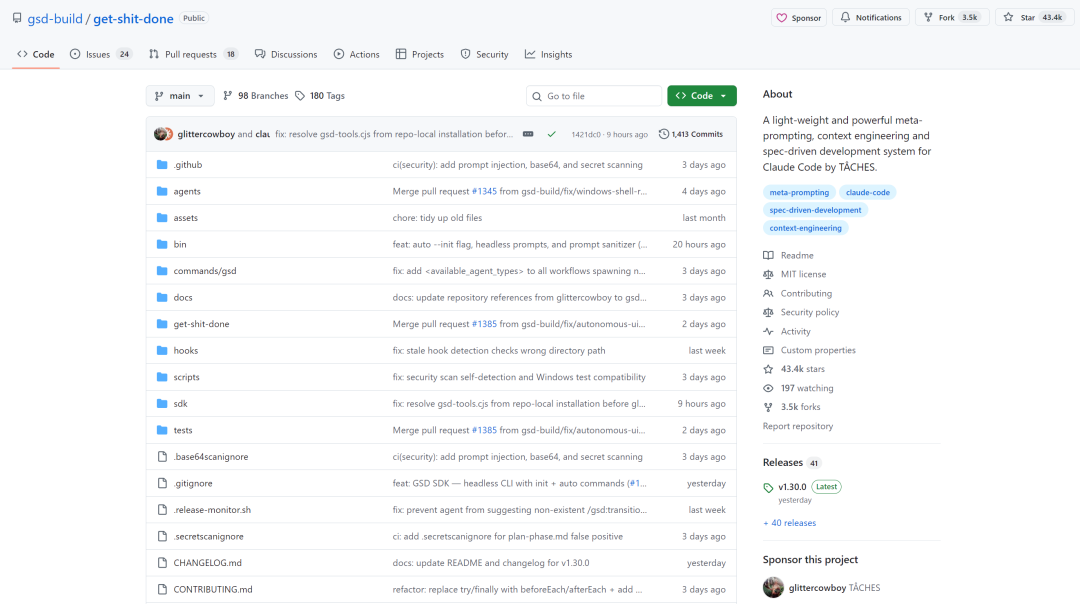Screen dimensions: 1080x604
Task: Switch to the Issues tab
Action: pyautogui.click(x=100, y=54)
